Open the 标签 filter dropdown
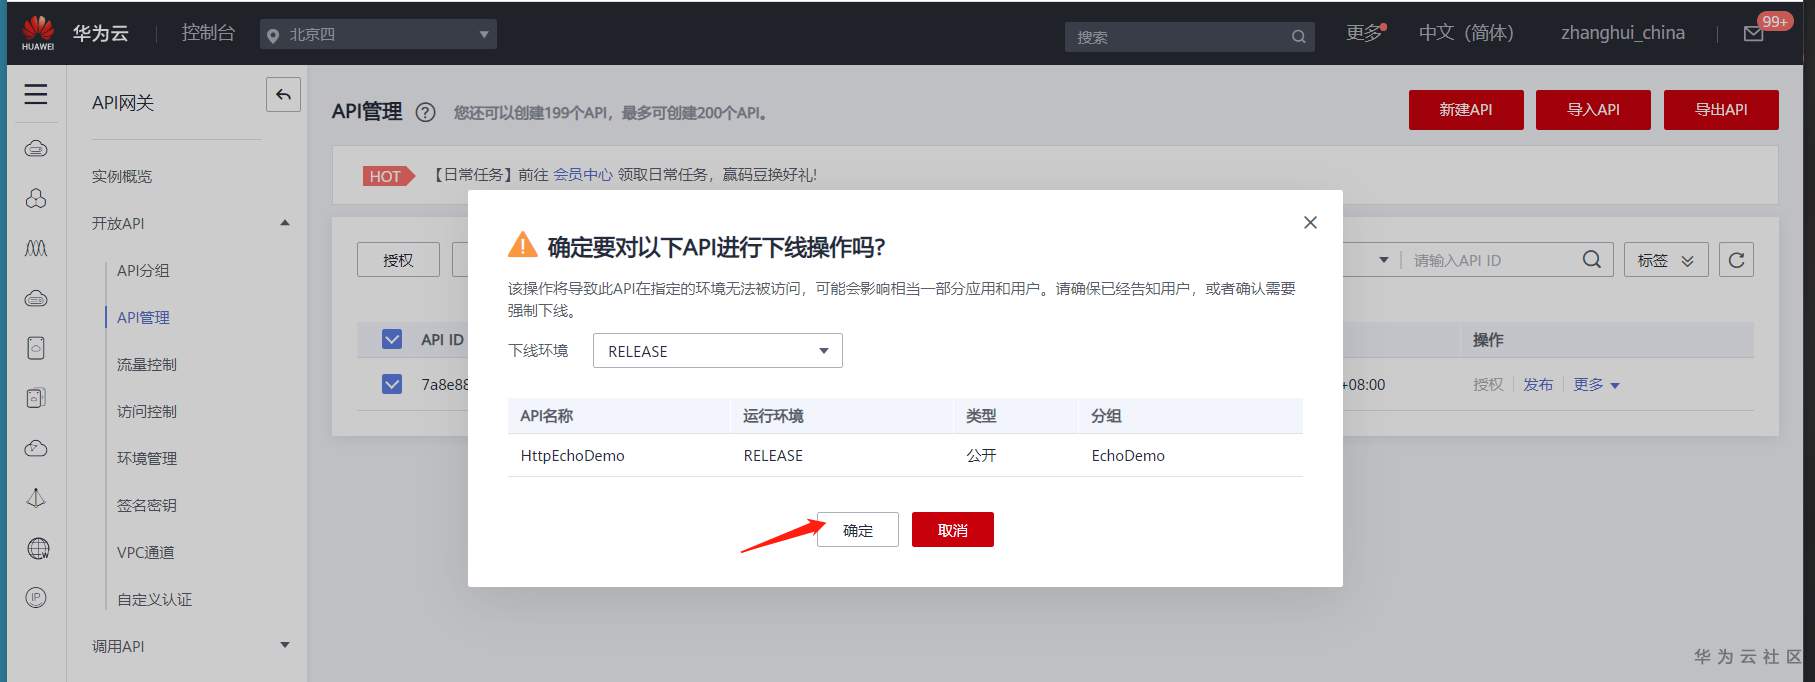 [x=1666, y=260]
